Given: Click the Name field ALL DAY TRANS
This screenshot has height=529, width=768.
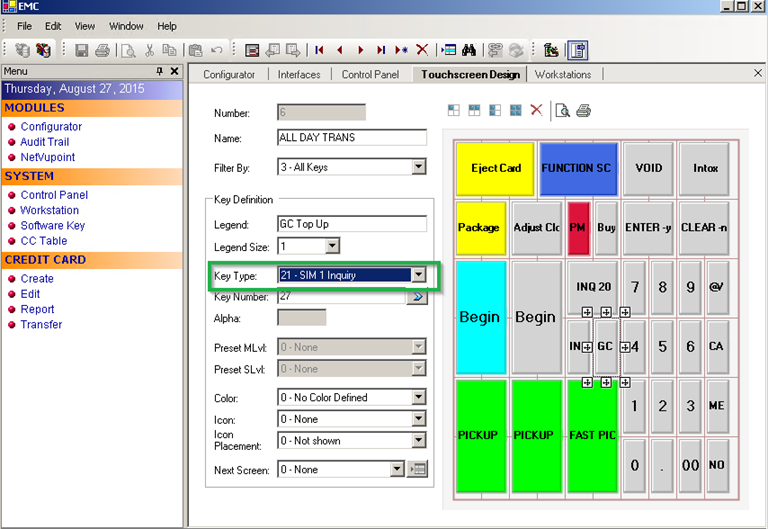Looking at the screenshot, I should tap(352, 137).
